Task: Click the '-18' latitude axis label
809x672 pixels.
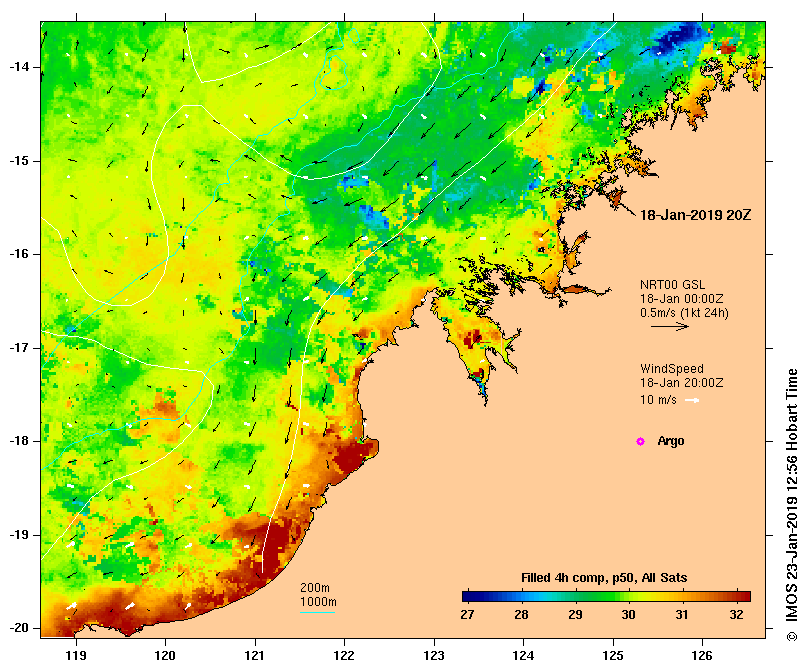Action: pyautogui.click(x=19, y=441)
